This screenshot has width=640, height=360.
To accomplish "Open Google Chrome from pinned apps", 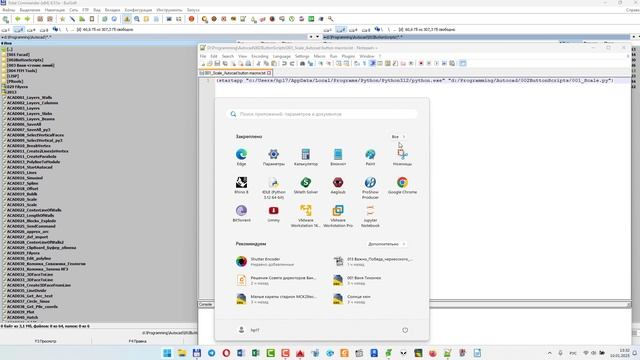I will click(402, 185).
